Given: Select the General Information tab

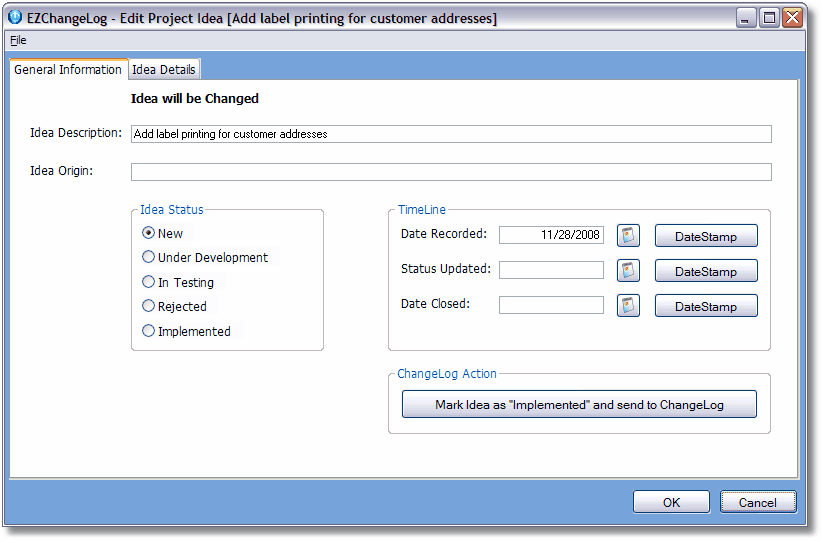Looking at the screenshot, I should click(x=68, y=70).
